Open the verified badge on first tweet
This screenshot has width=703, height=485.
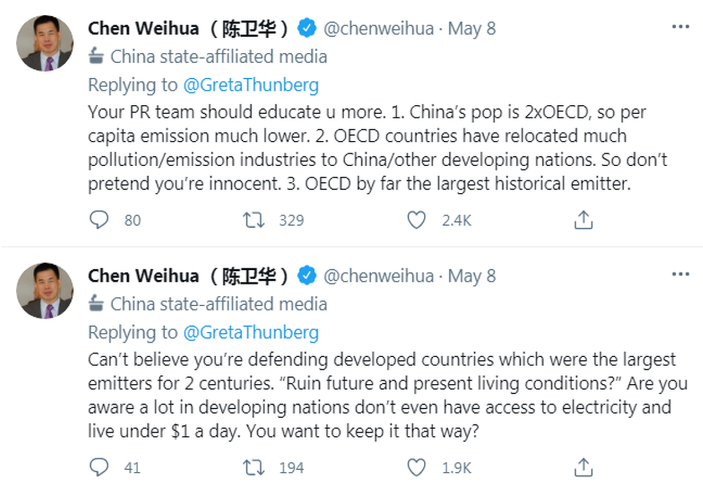click(308, 28)
